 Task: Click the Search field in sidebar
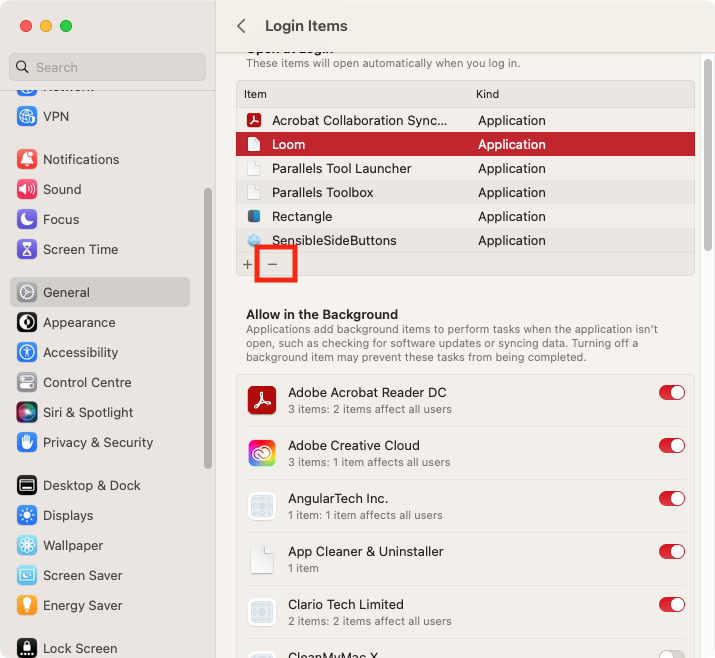click(108, 67)
